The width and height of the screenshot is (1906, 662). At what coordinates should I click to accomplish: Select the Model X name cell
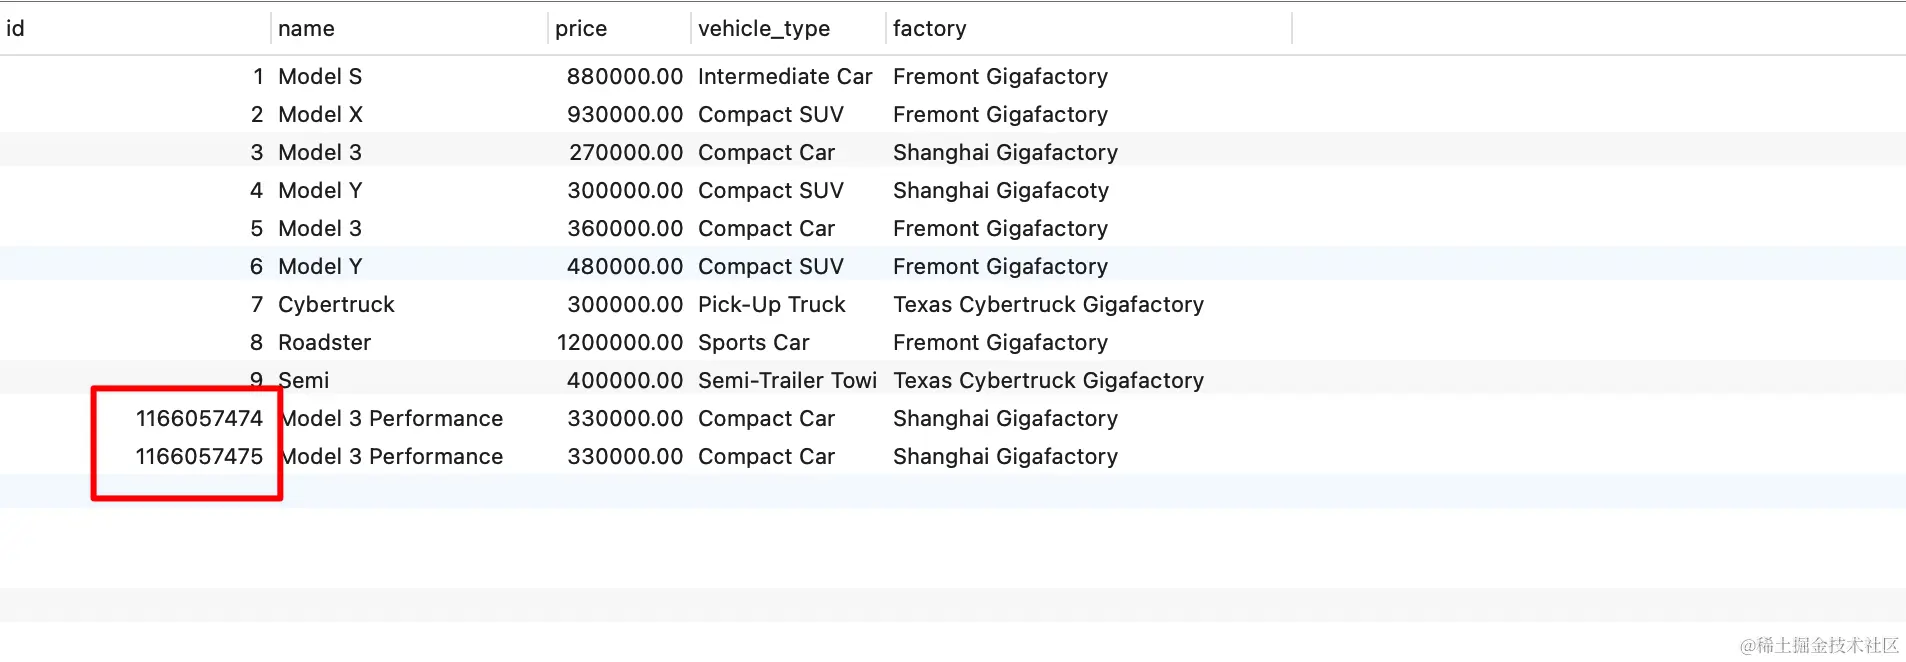(320, 115)
